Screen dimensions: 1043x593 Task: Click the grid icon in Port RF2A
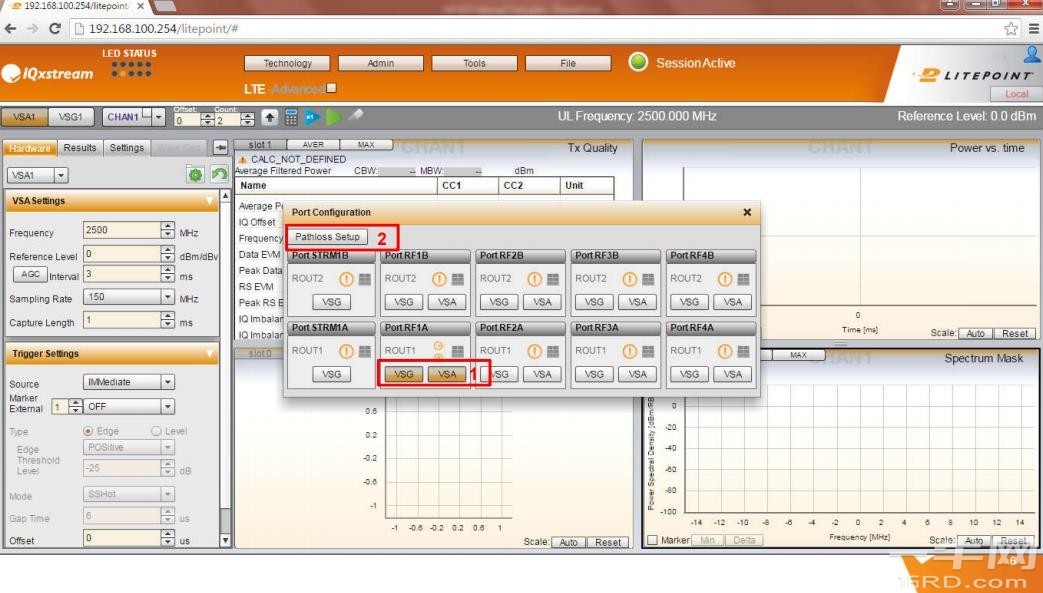pos(553,351)
